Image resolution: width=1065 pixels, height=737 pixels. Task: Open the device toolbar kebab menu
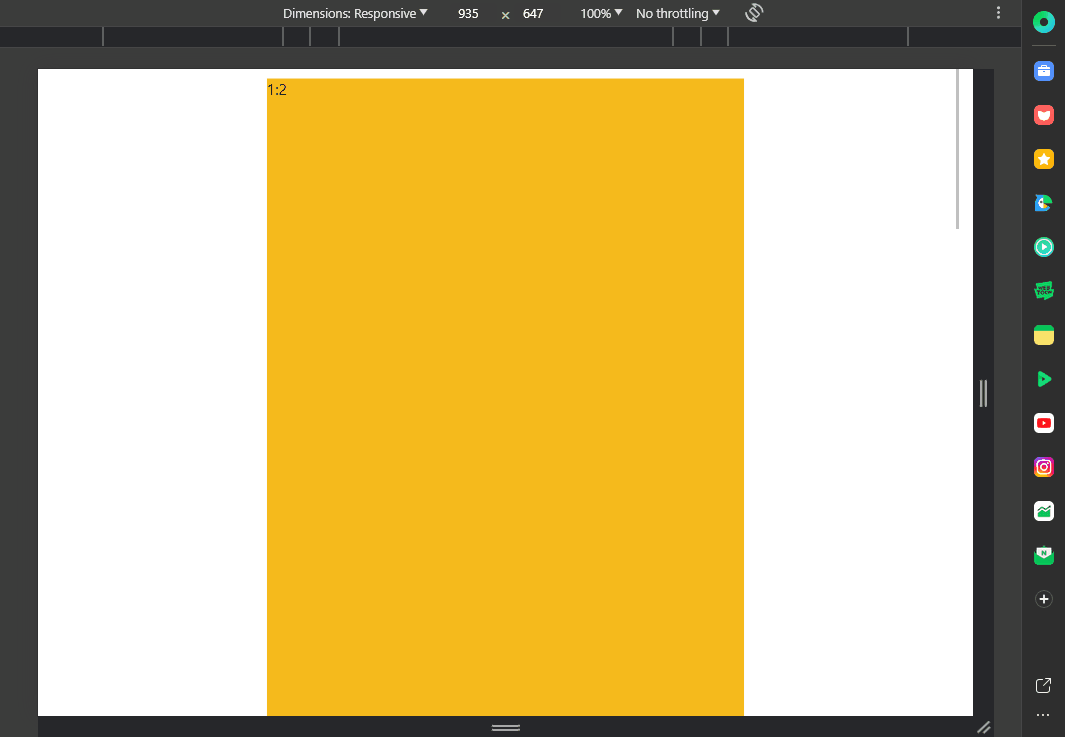(998, 13)
